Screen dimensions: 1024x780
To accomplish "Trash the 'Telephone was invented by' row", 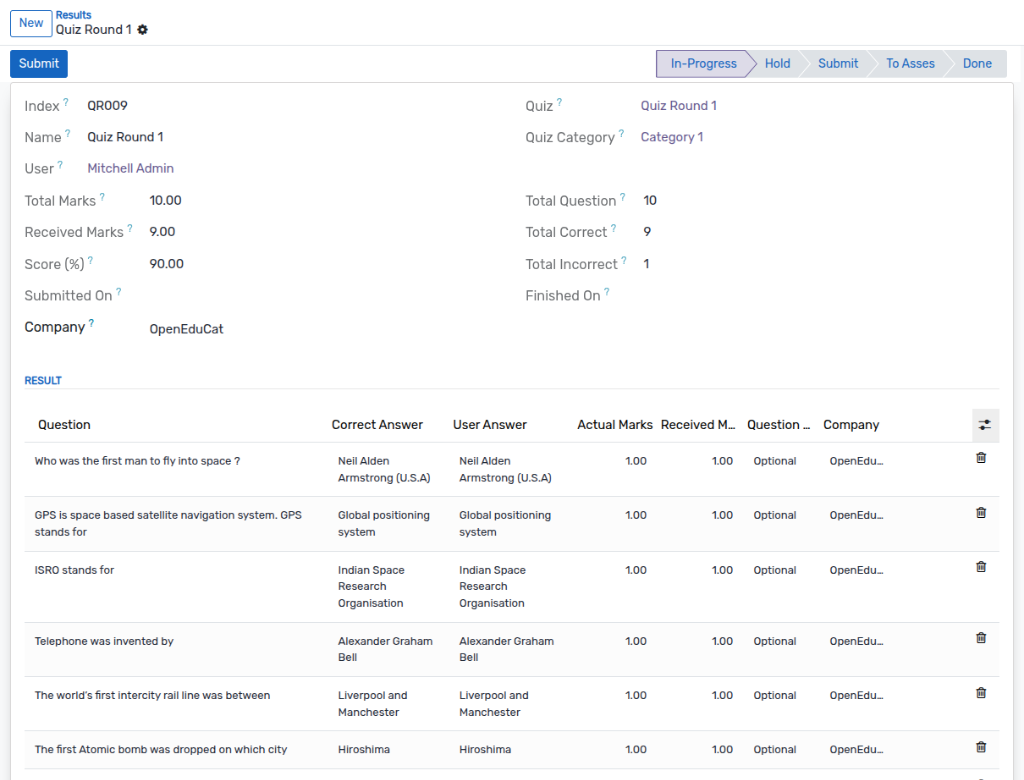I will tap(981, 638).
